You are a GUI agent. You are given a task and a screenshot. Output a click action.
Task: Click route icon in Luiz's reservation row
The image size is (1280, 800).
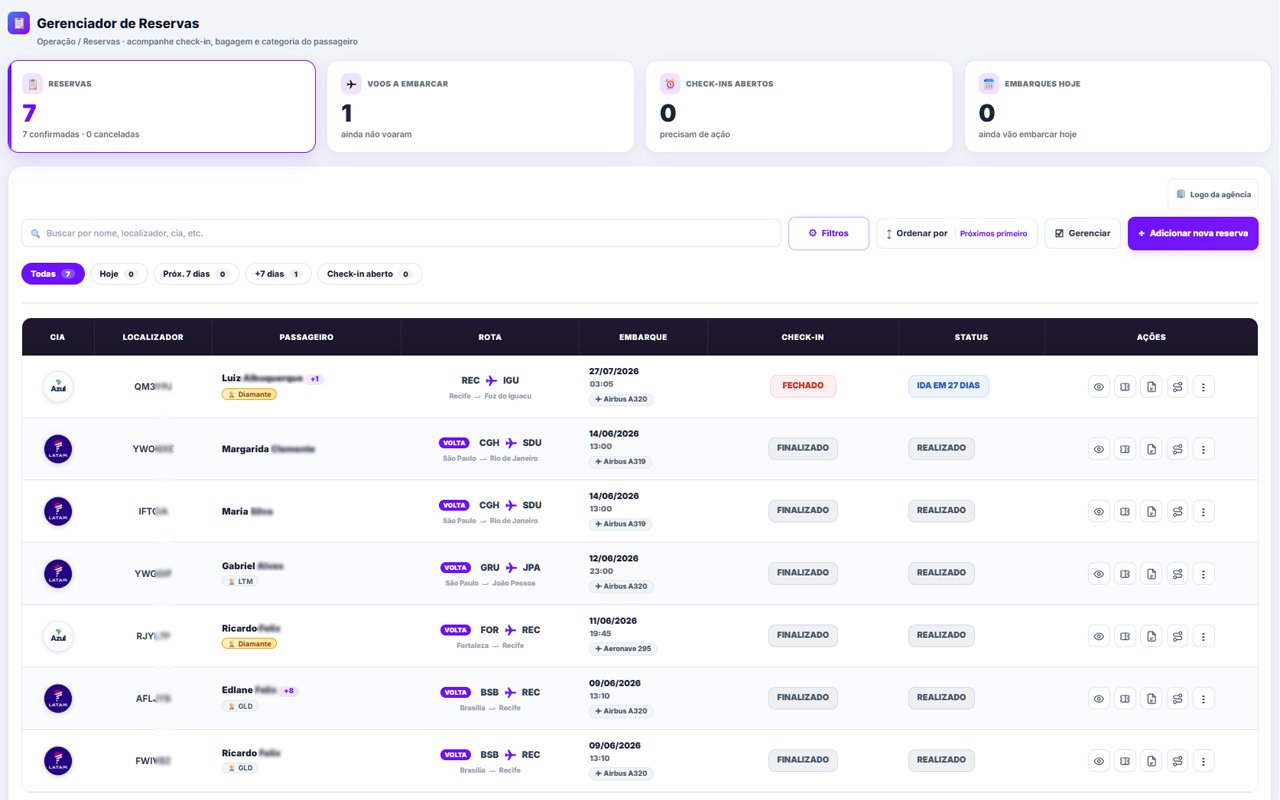pyautogui.click(x=1178, y=386)
